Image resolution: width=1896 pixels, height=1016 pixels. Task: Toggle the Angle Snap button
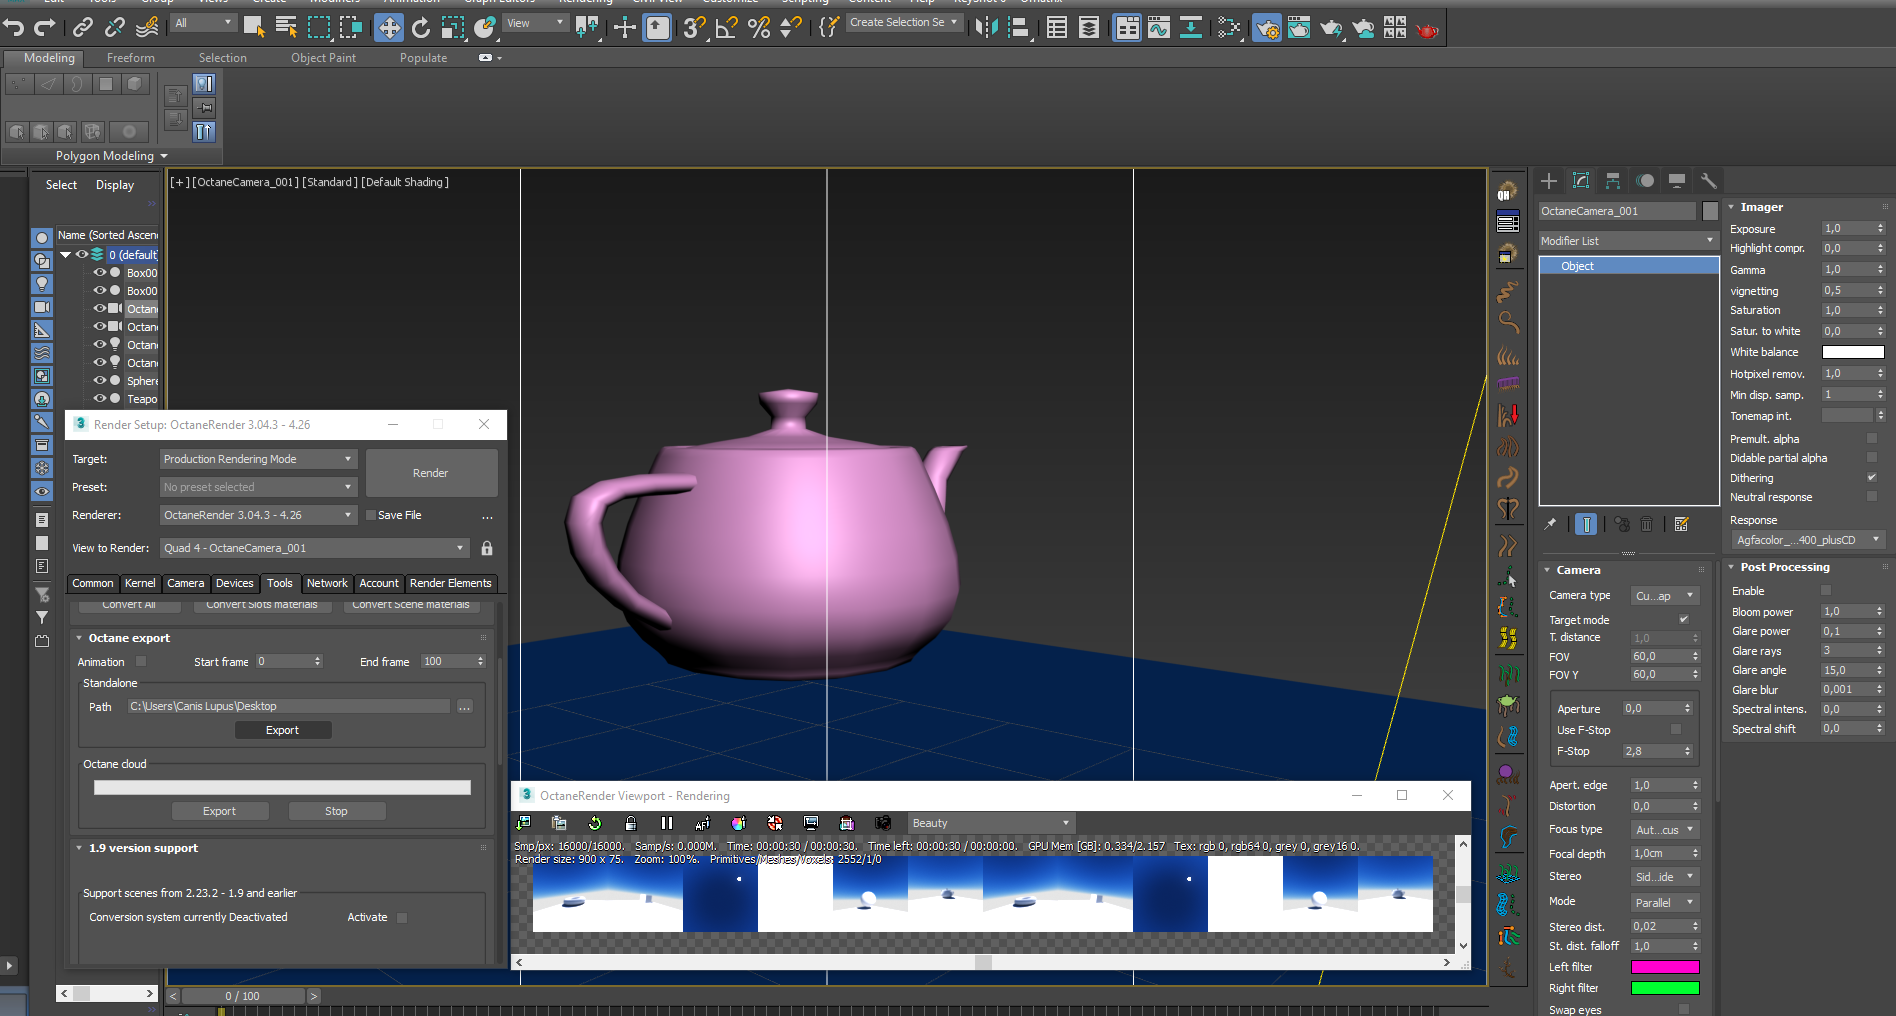click(727, 27)
